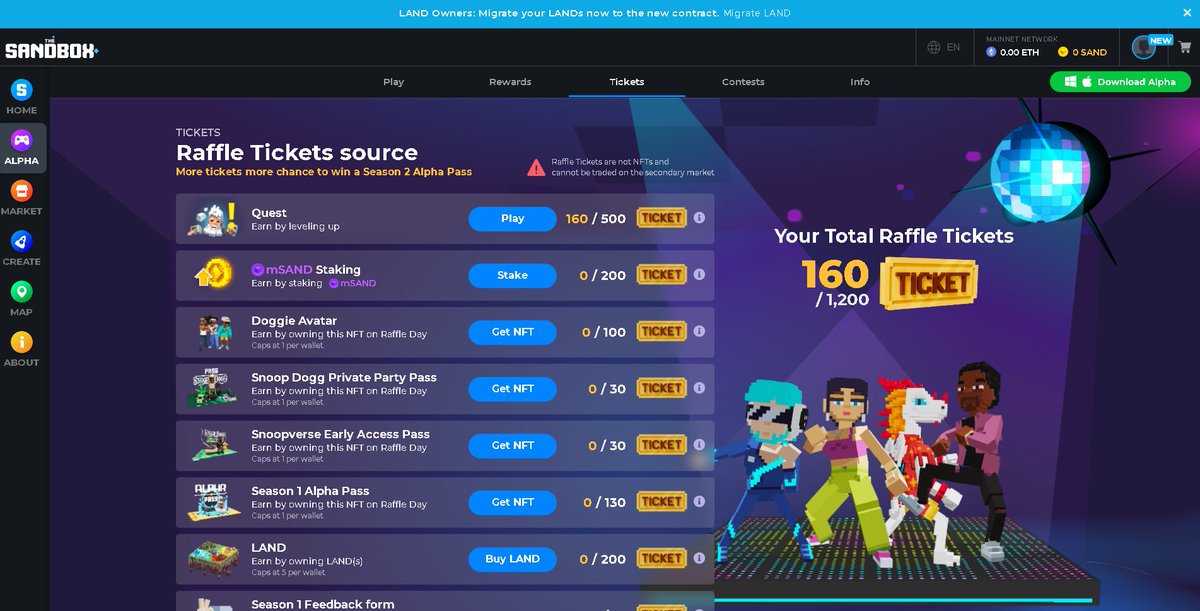Click The Sandbox logo
1200x611 pixels.
click(51, 49)
